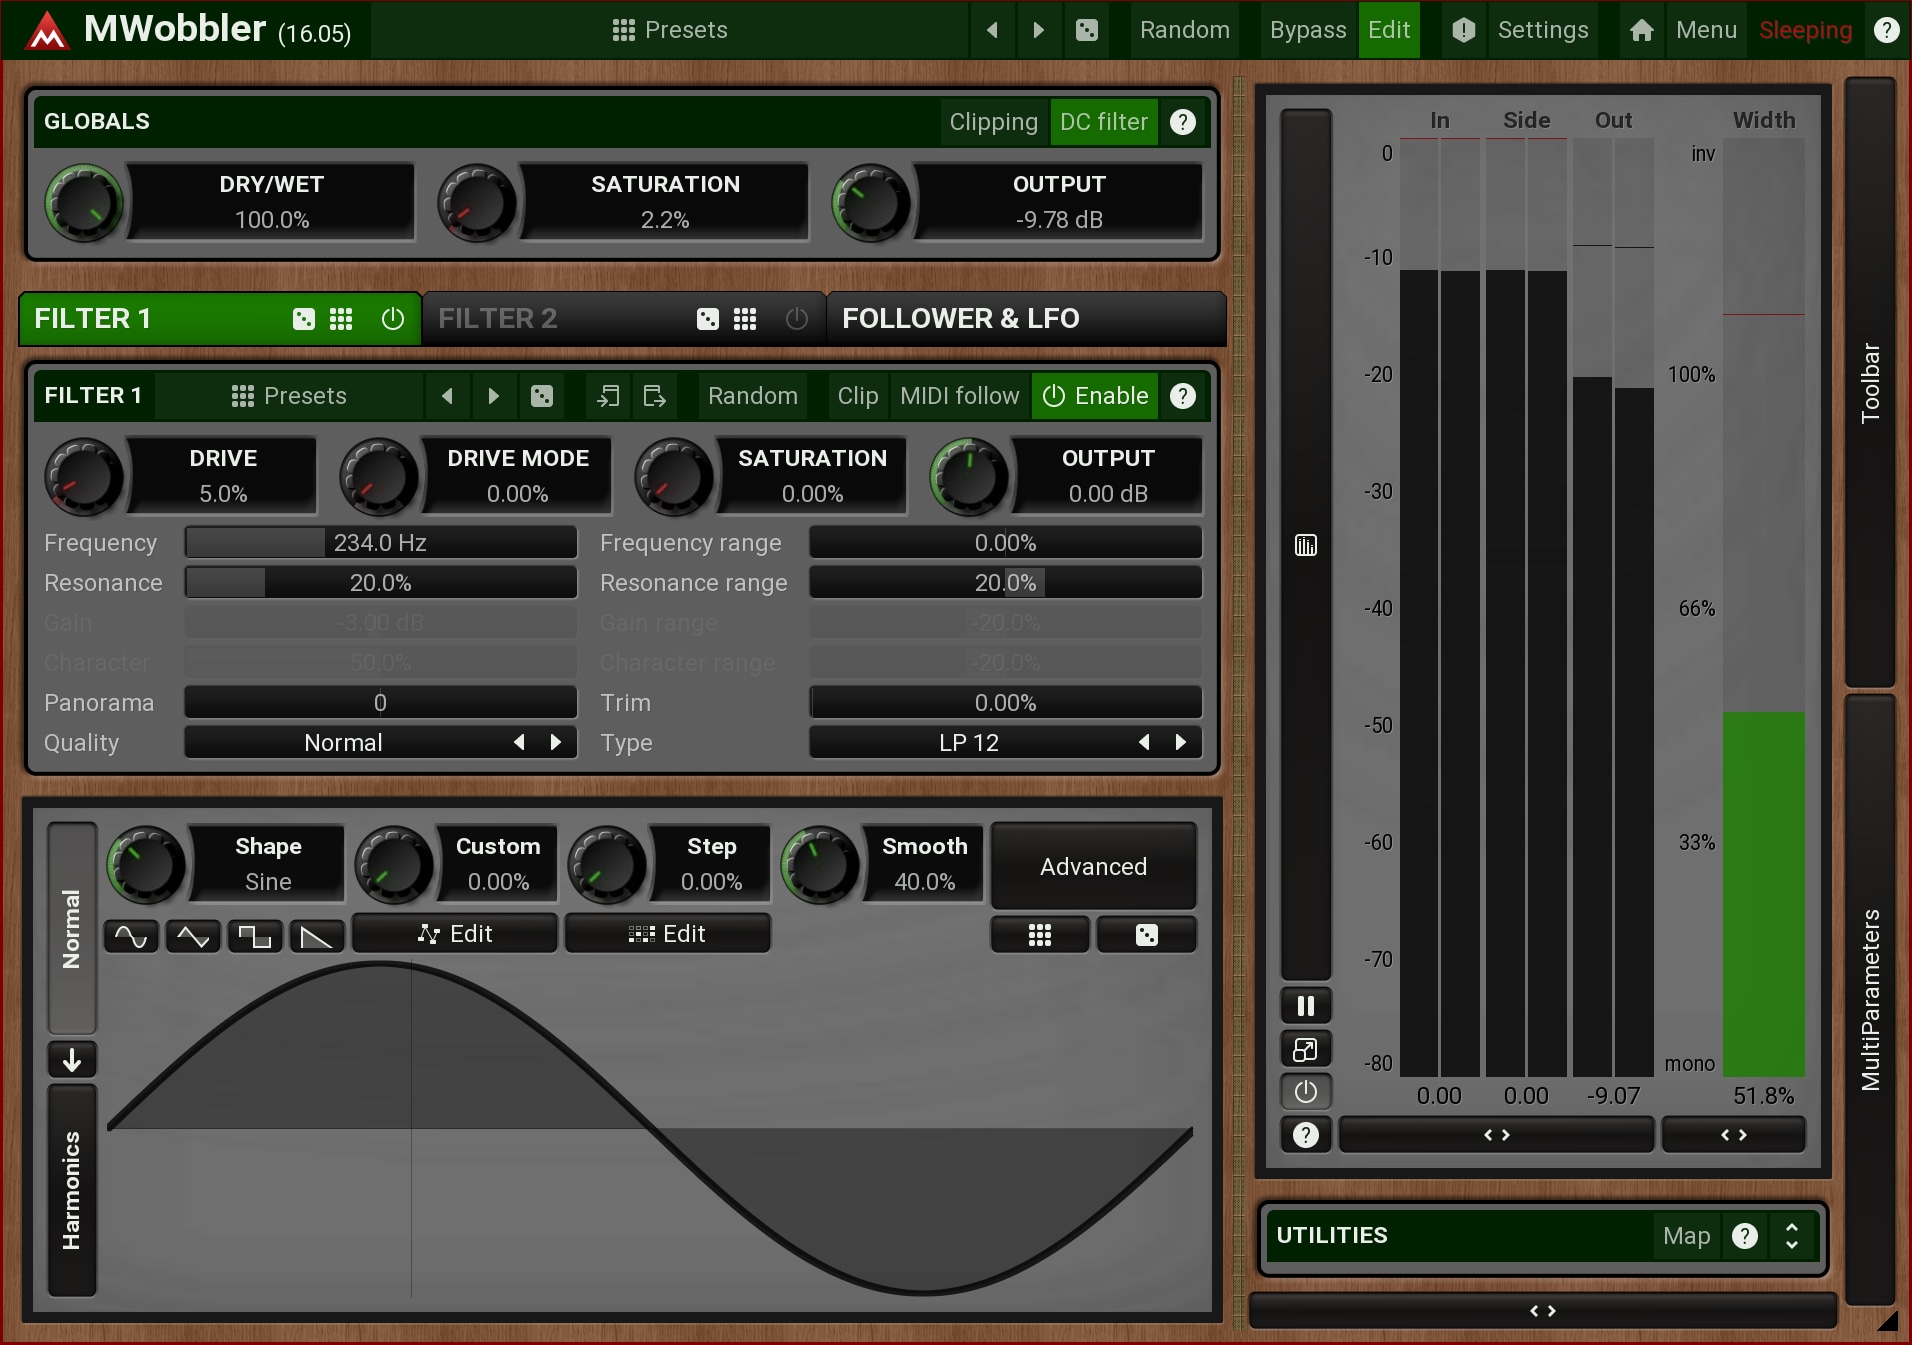Select the square wave shape icon
This screenshot has height=1345, width=1912.
tap(255, 937)
